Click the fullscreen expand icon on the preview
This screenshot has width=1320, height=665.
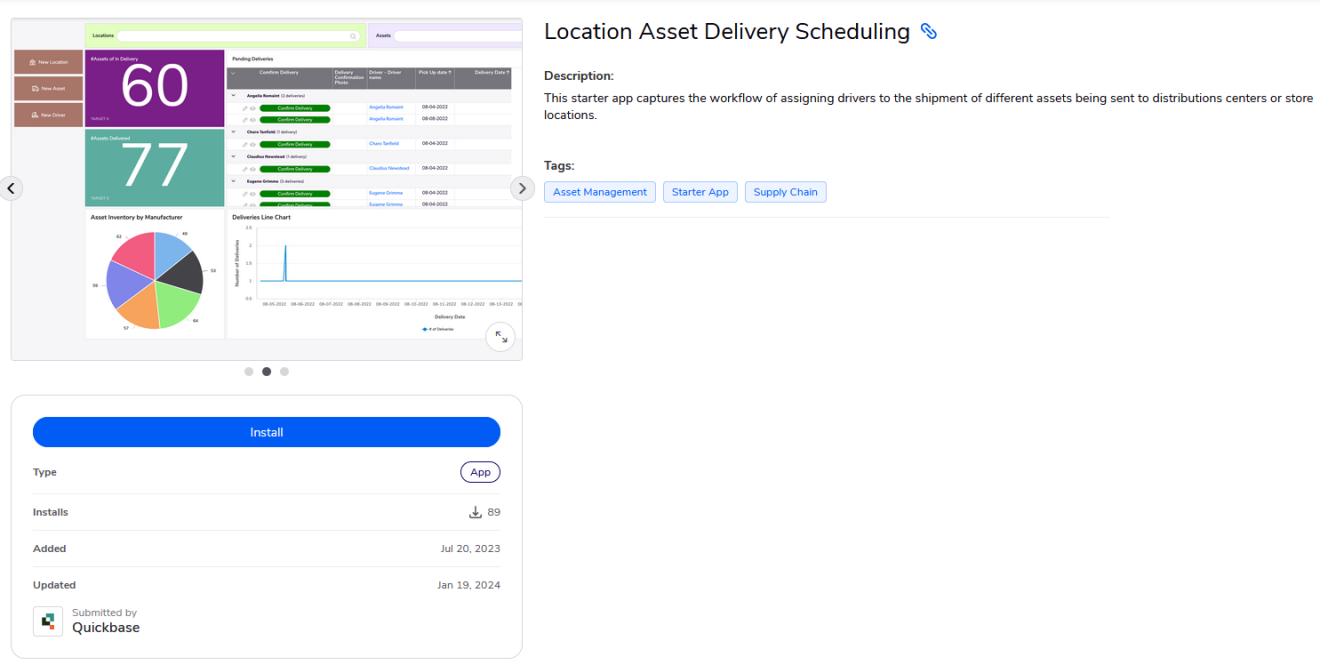click(500, 337)
